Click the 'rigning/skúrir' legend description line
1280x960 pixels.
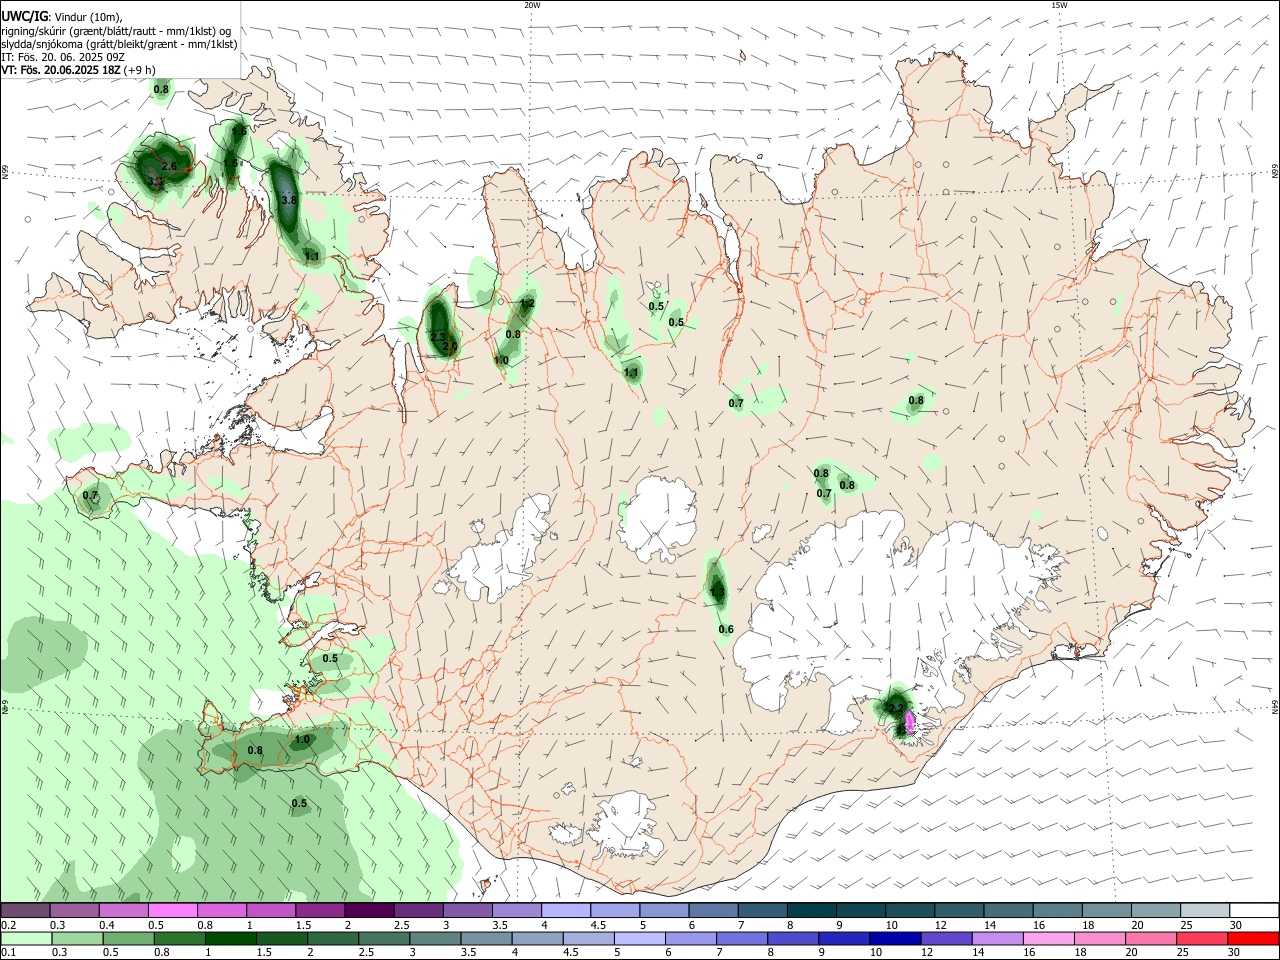[x=115, y=31]
